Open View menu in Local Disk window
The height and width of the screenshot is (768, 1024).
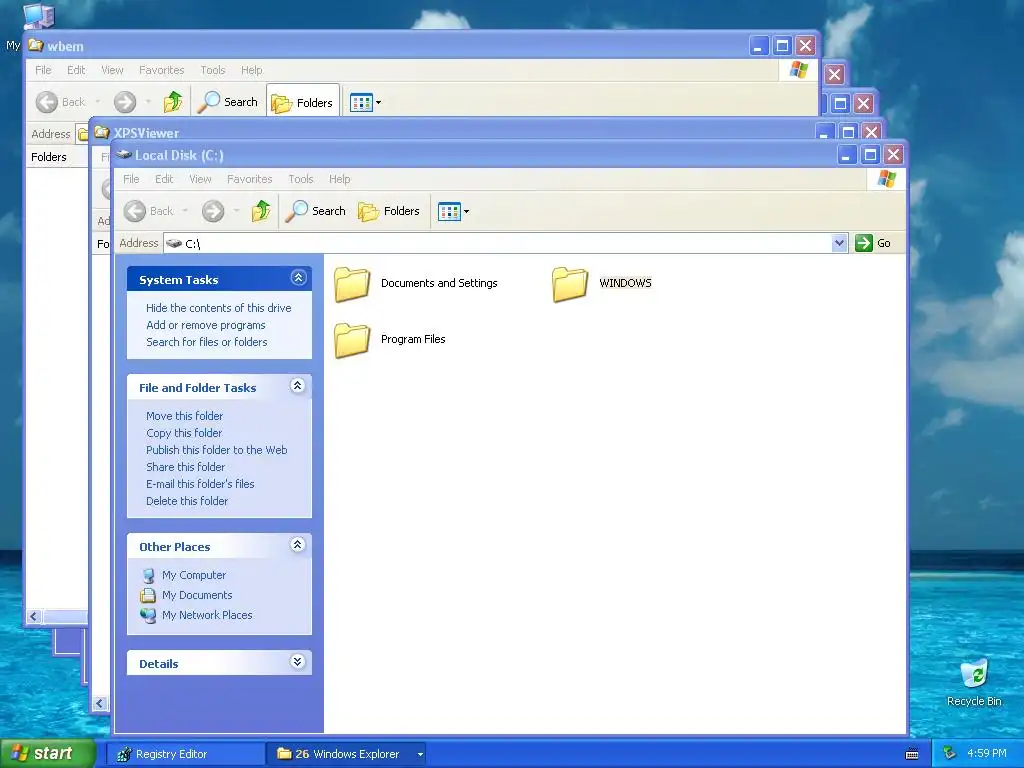200,179
